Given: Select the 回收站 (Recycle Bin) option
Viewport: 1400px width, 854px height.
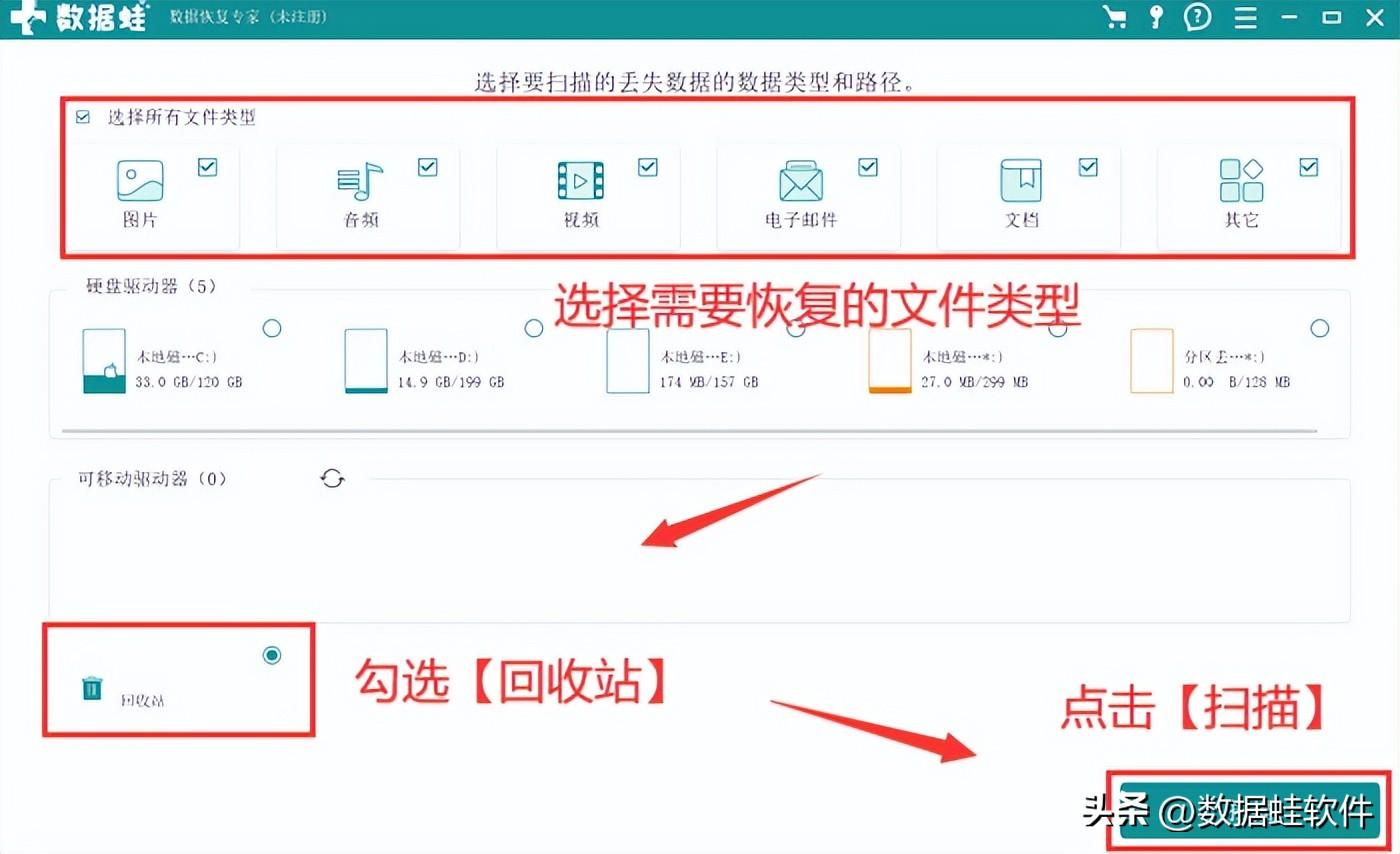Looking at the screenshot, I should (x=272, y=655).
